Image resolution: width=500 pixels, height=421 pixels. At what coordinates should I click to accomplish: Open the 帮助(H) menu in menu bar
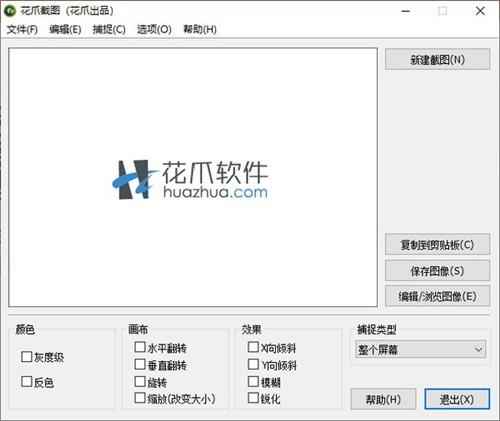pos(200,30)
